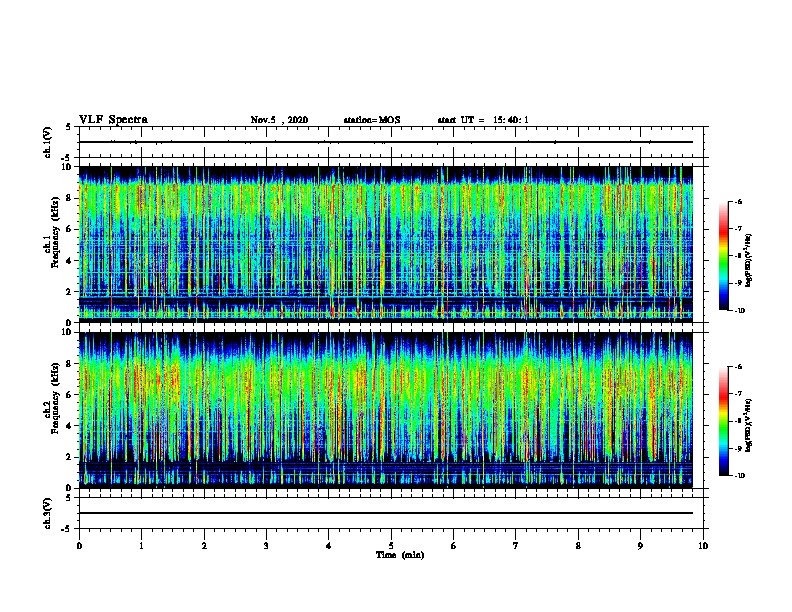
Task: Click the "4" kHz tick of ch.2 spectrogram
Action: pyautogui.click(x=70, y=426)
